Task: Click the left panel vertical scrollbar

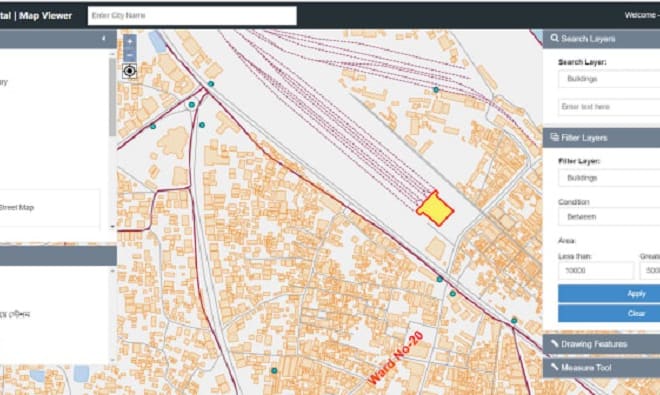Action: tap(112, 97)
